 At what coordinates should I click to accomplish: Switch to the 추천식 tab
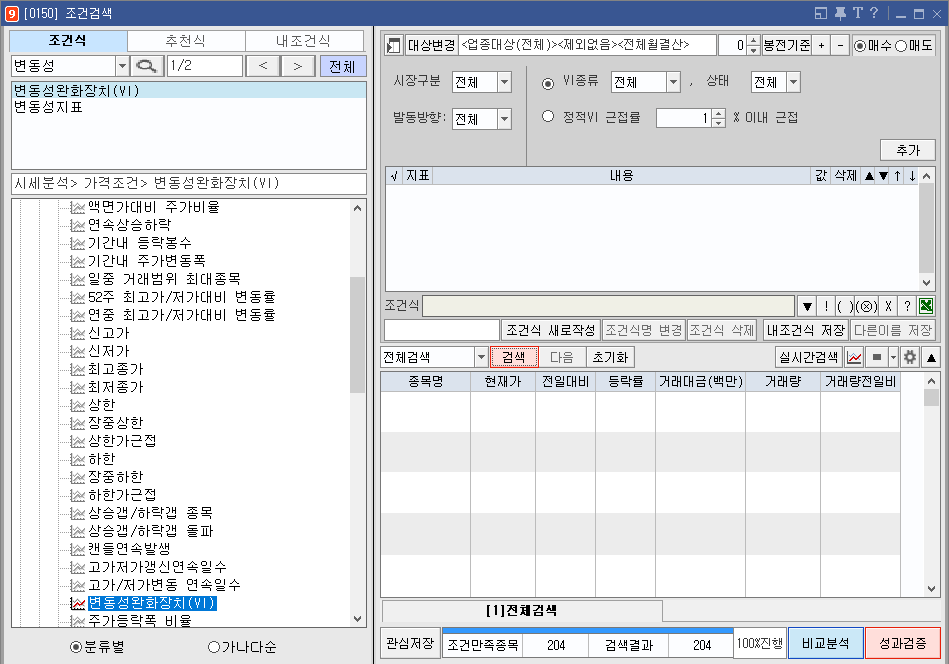pyautogui.click(x=187, y=41)
